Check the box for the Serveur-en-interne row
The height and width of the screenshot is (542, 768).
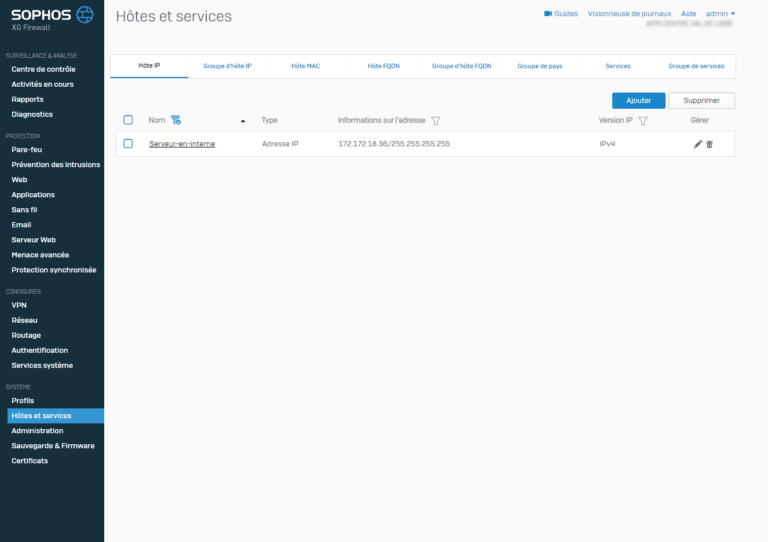[128, 143]
